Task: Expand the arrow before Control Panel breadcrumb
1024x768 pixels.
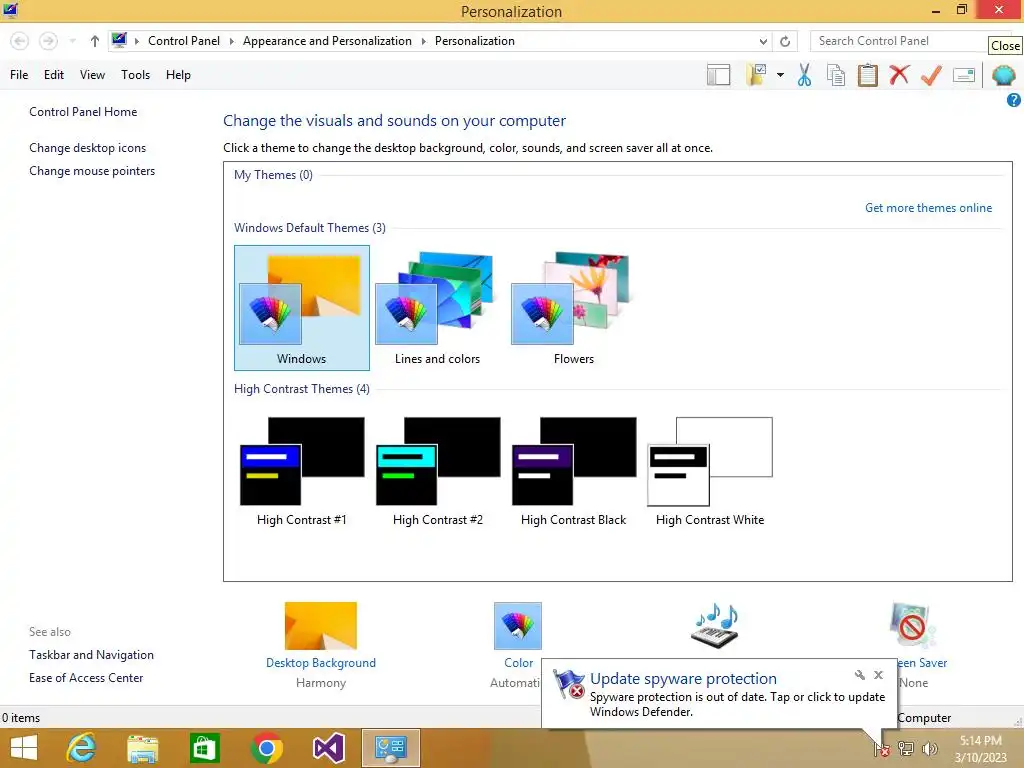Action: tap(136, 41)
